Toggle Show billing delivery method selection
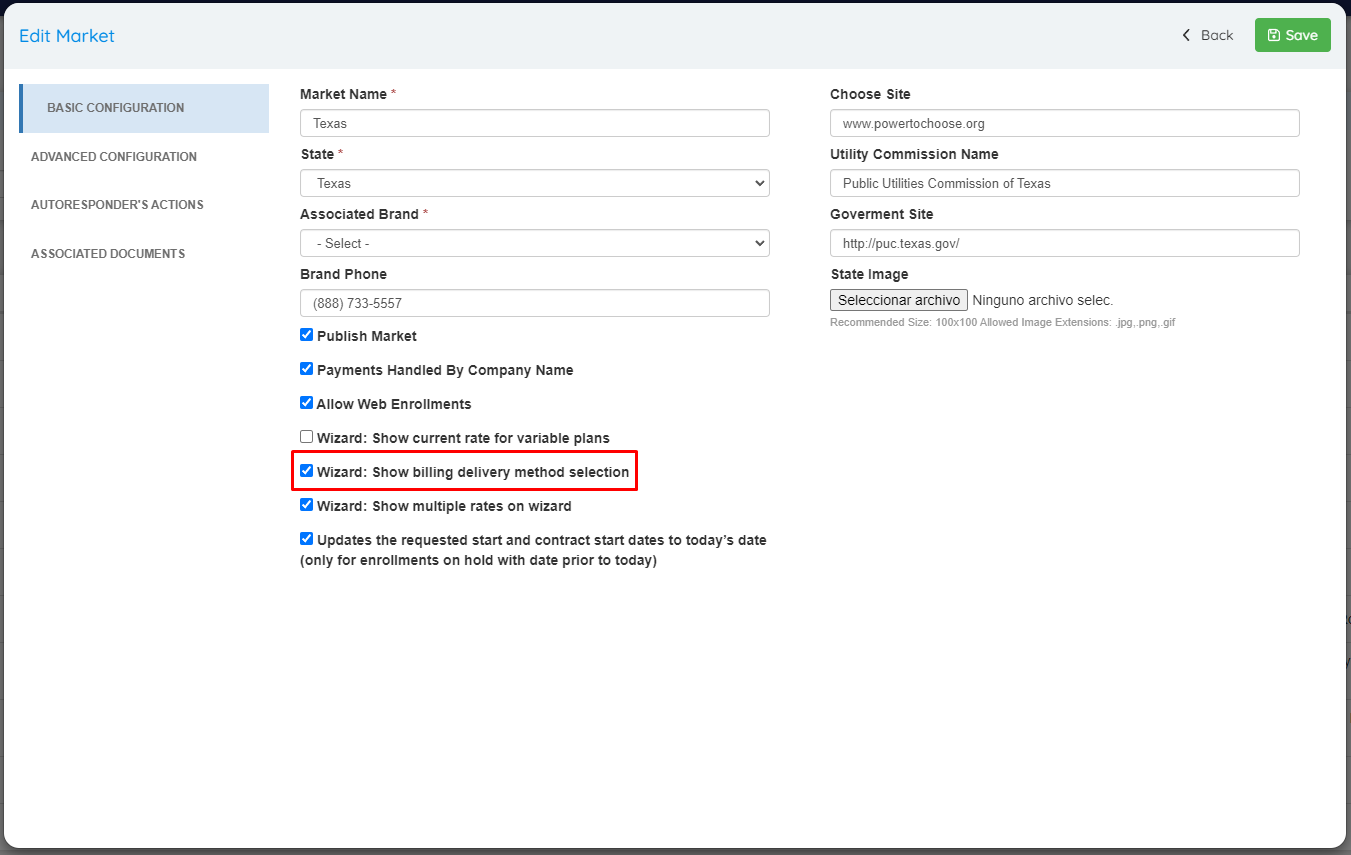Screen dimensions: 1351x855 307,471
